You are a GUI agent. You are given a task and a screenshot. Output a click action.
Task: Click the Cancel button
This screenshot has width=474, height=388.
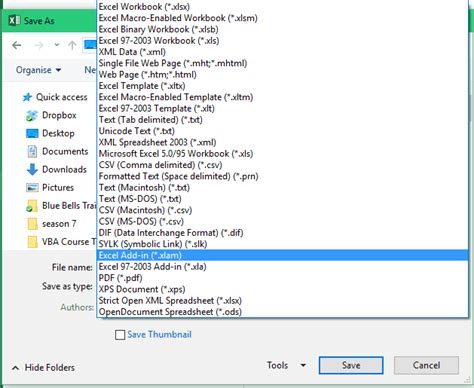[x=426, y=365]
